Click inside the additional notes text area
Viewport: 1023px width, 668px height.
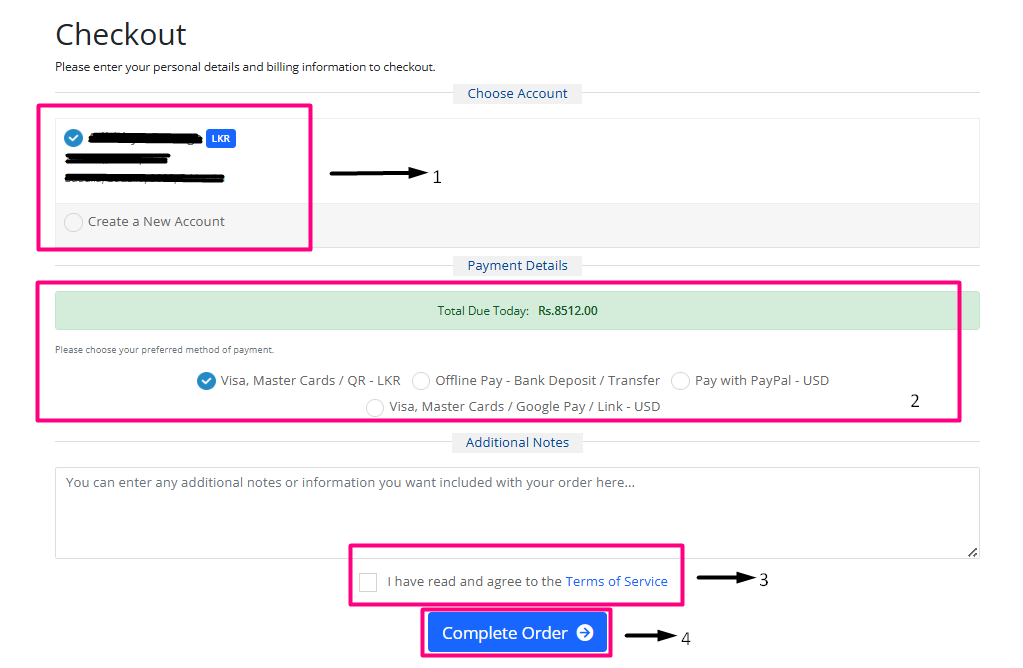[x=516, y=512]
